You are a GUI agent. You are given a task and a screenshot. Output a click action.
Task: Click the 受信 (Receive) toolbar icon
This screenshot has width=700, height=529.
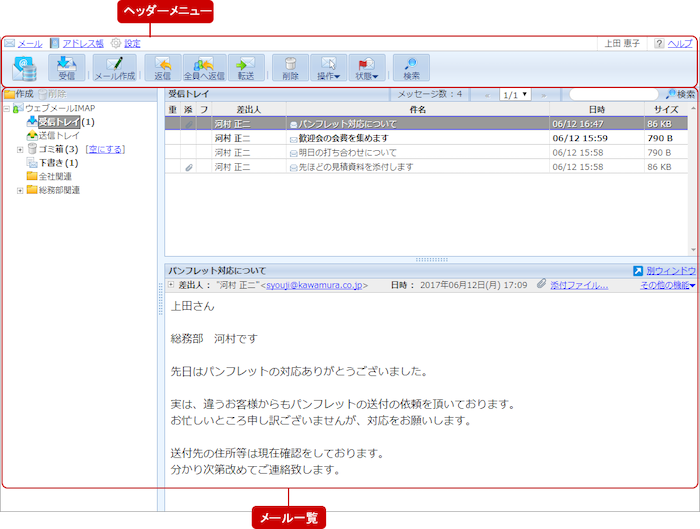click(x=67, y=67)
